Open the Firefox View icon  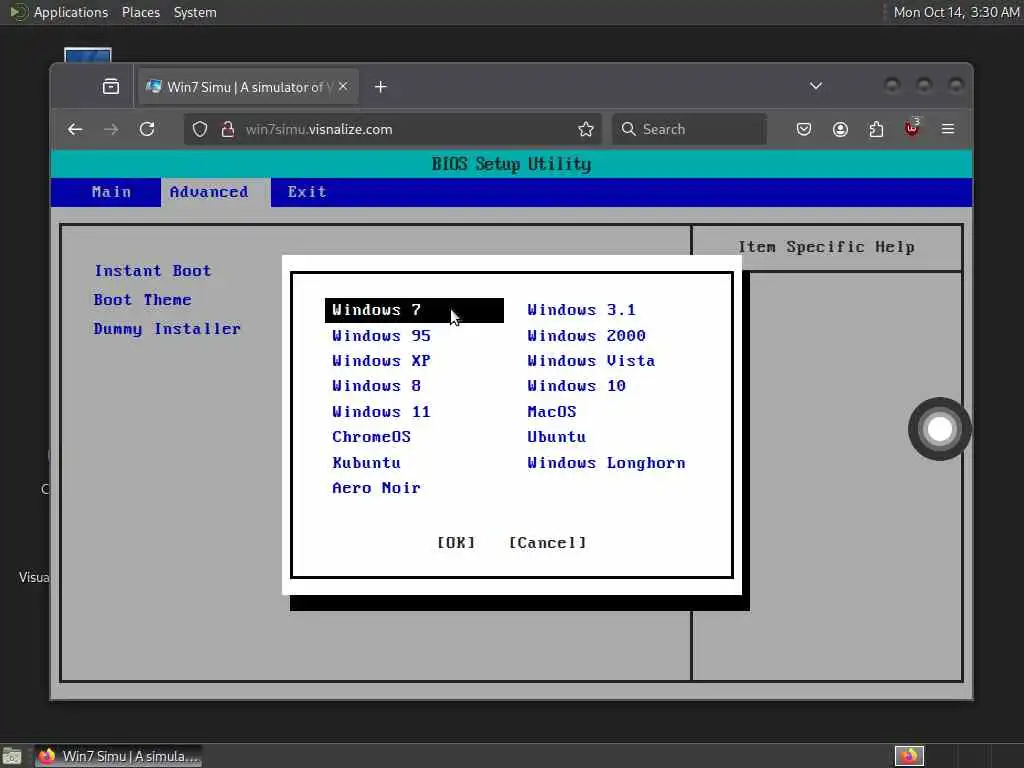pyautogui.click(x=111, y=86)
